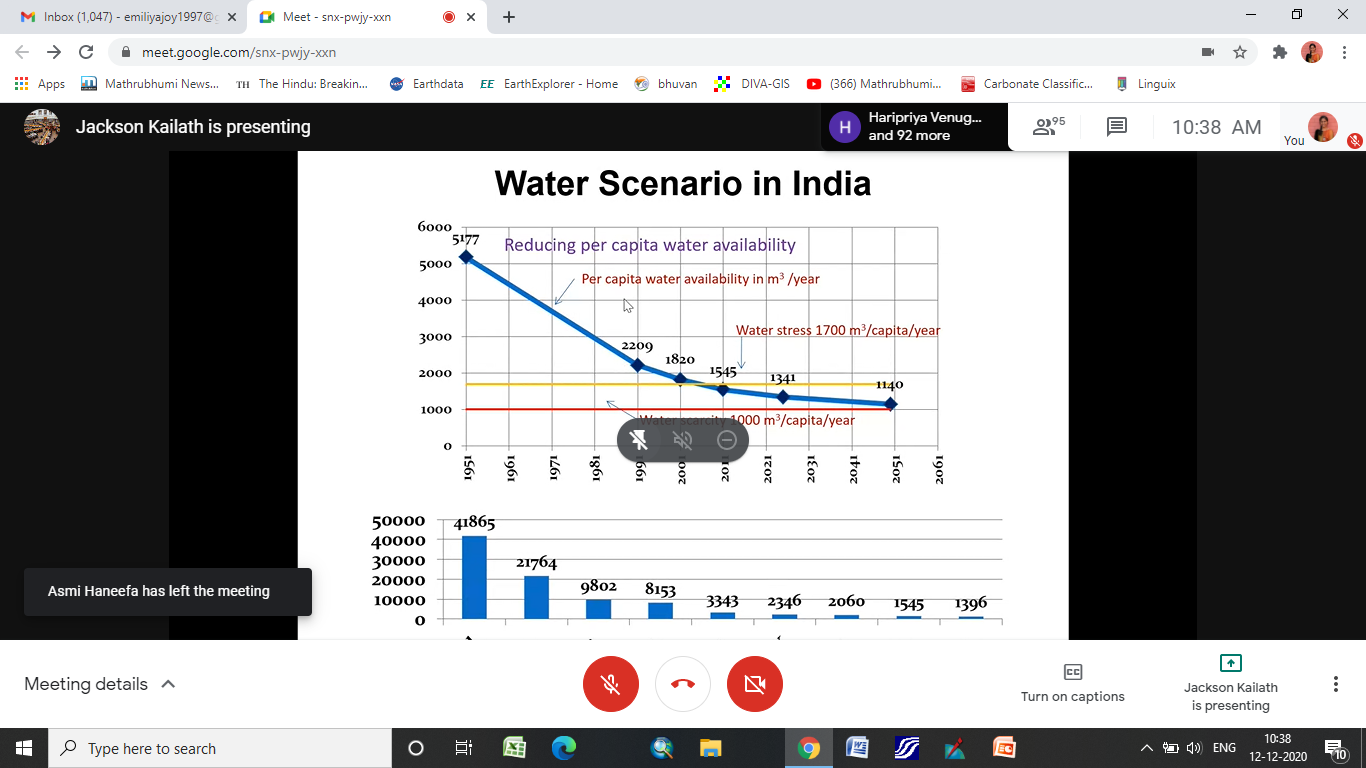Open a new browser tab
The width and height of the screenshot is (1366, 768).
[x=509, y=17]
